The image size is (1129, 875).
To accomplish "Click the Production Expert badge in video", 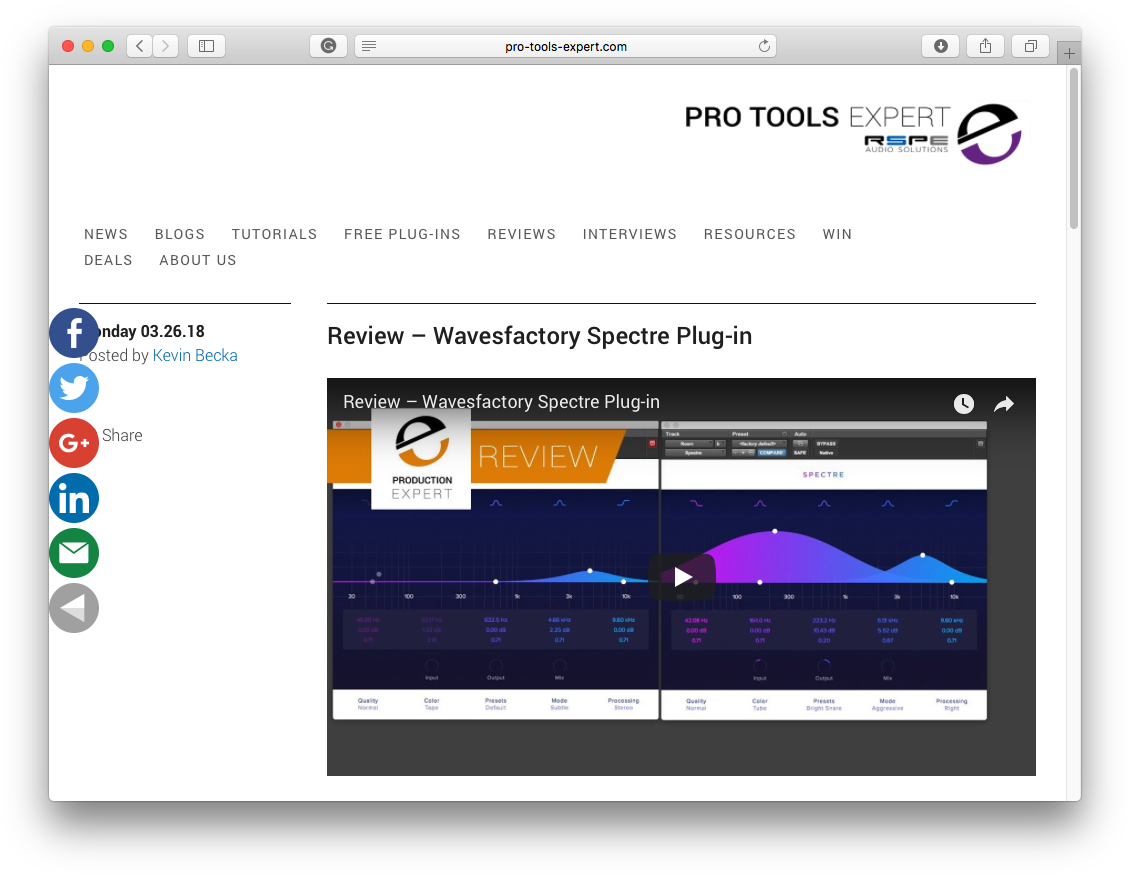I will pos(421,458).
